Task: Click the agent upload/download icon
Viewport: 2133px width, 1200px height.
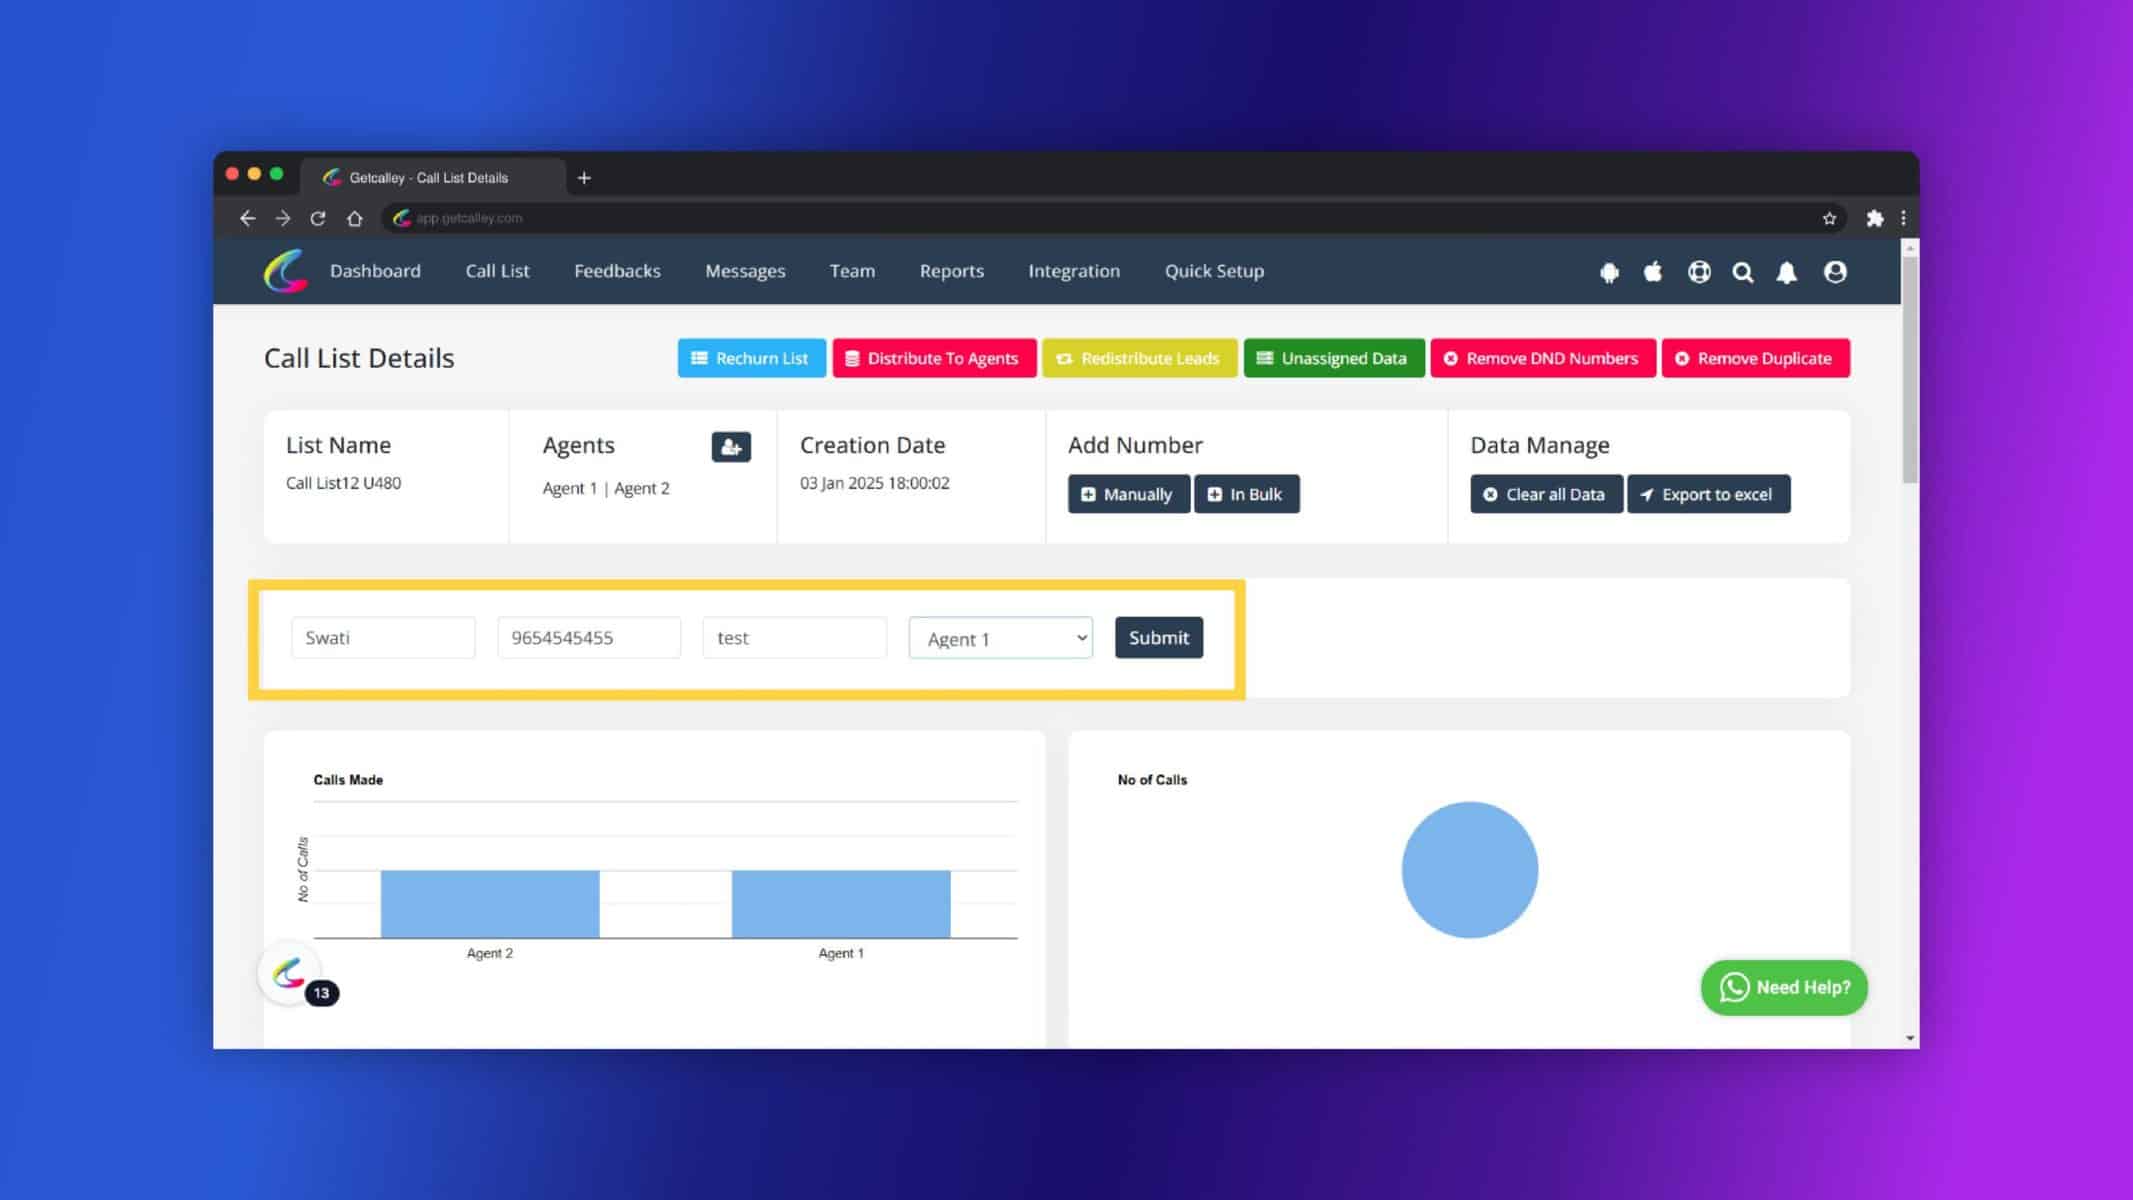Action: pyautogui.click(x=731, y=447)
